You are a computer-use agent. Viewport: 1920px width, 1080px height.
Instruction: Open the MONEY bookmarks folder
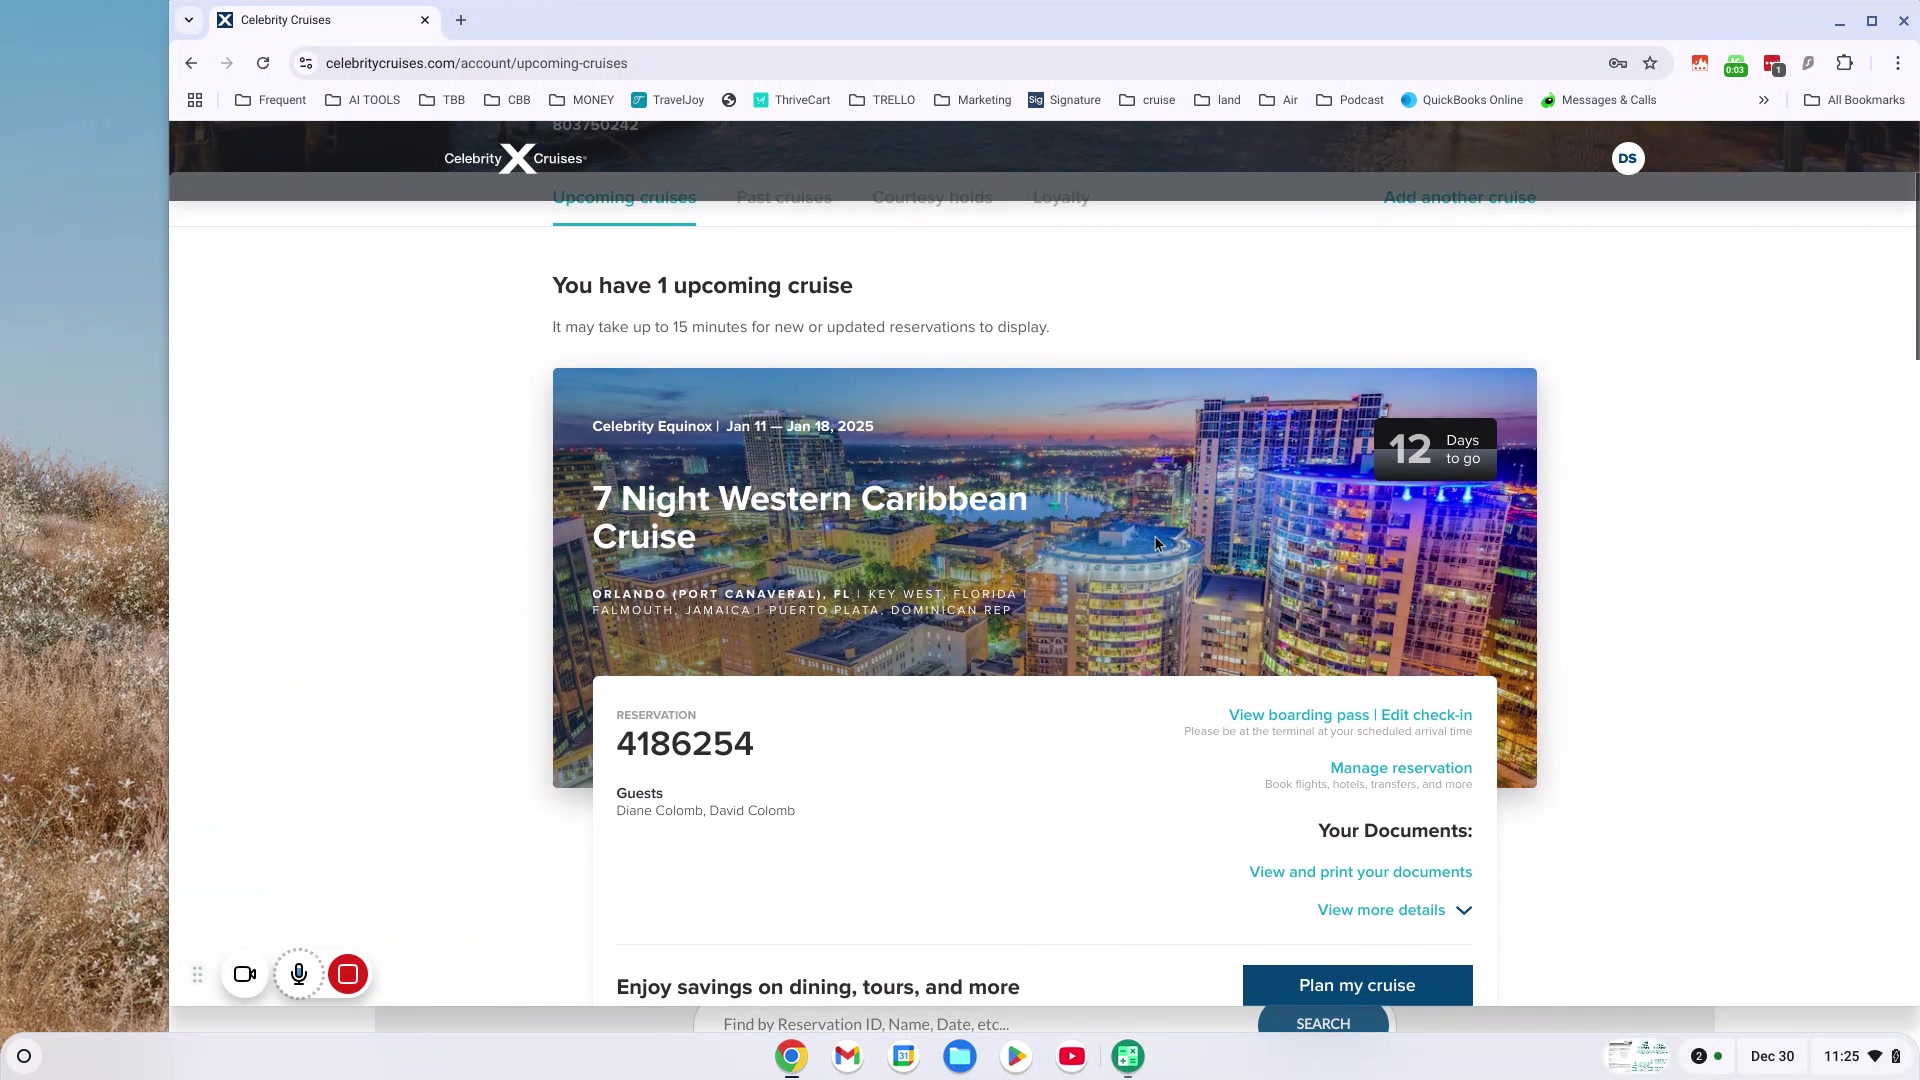coord(582,100)
